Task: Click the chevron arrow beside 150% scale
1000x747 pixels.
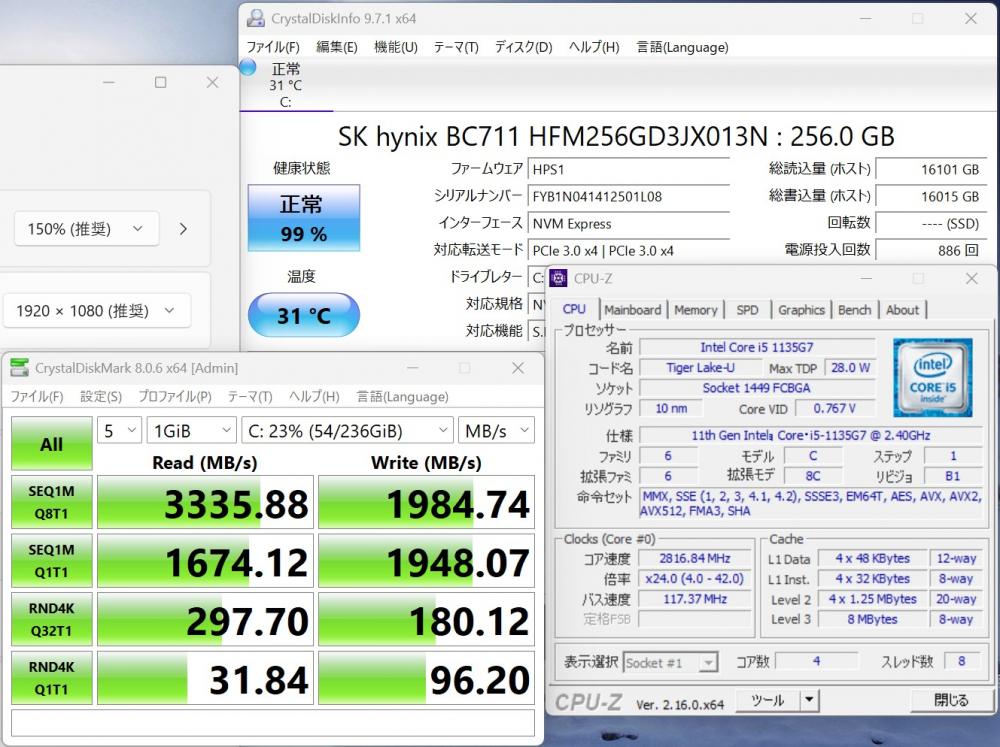Action: point(183,229)
